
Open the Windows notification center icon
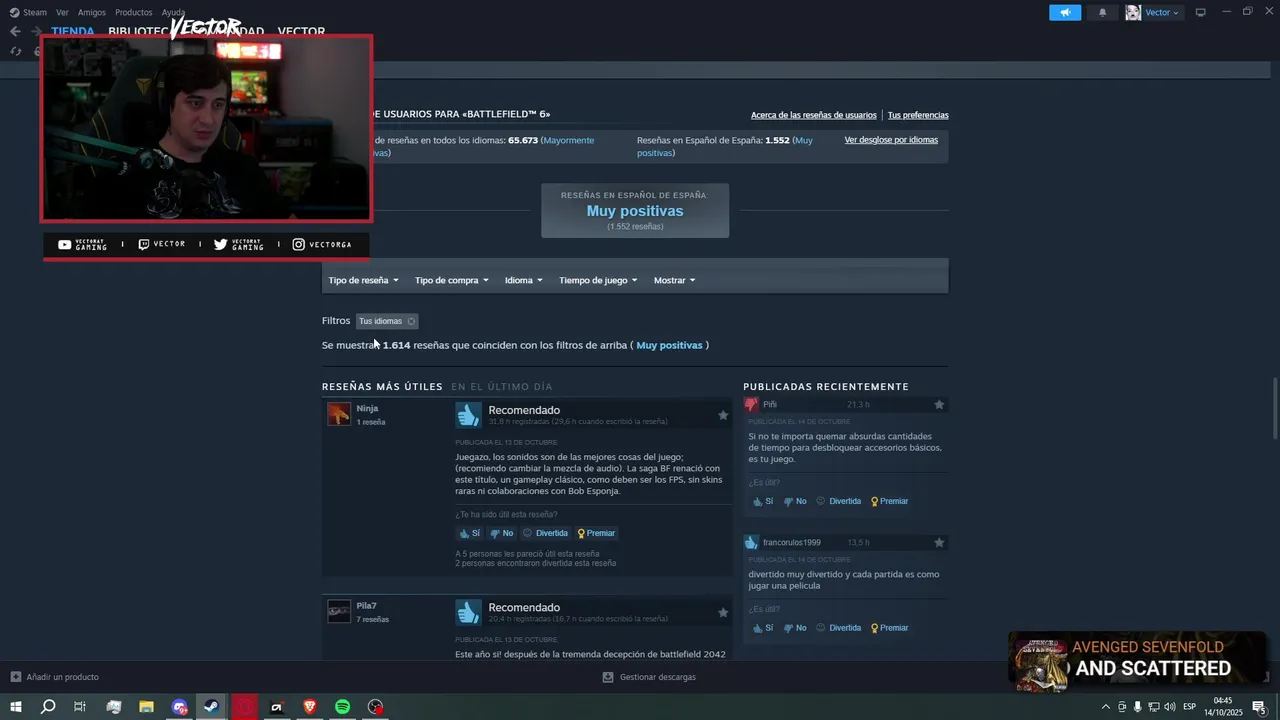tap(1259, 707)
